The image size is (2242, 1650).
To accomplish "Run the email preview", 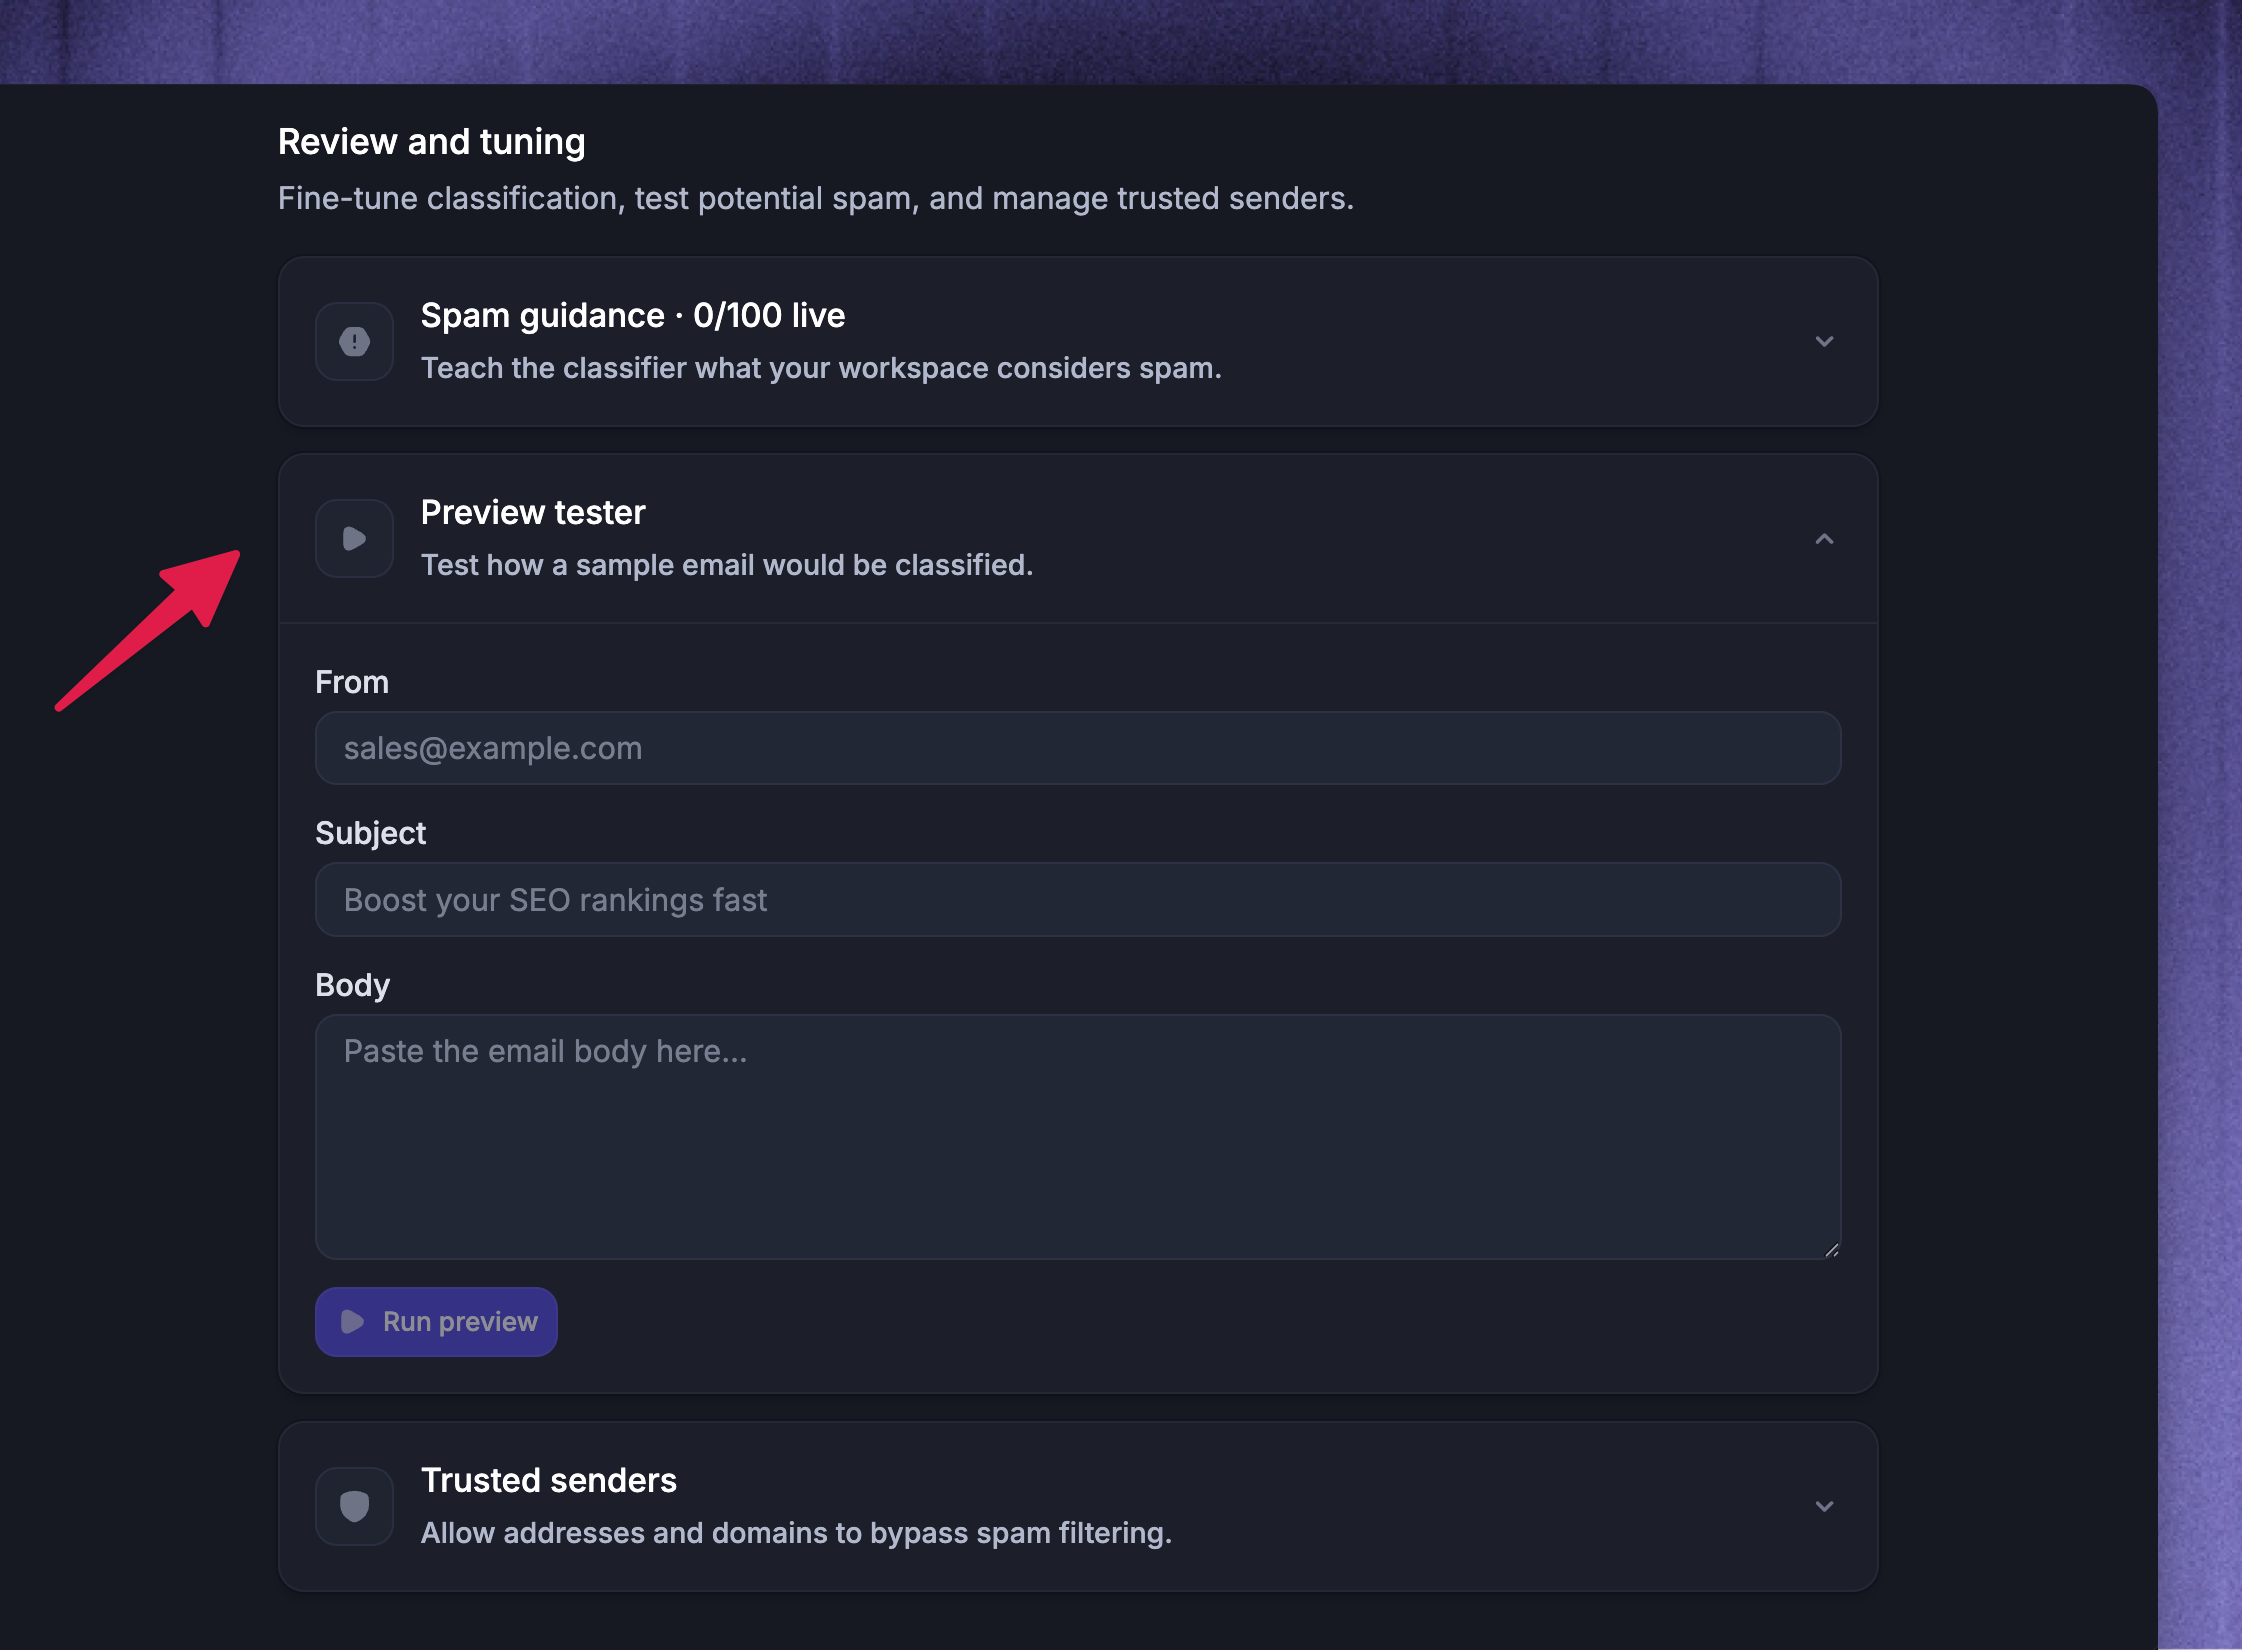I will (436, 1322).
